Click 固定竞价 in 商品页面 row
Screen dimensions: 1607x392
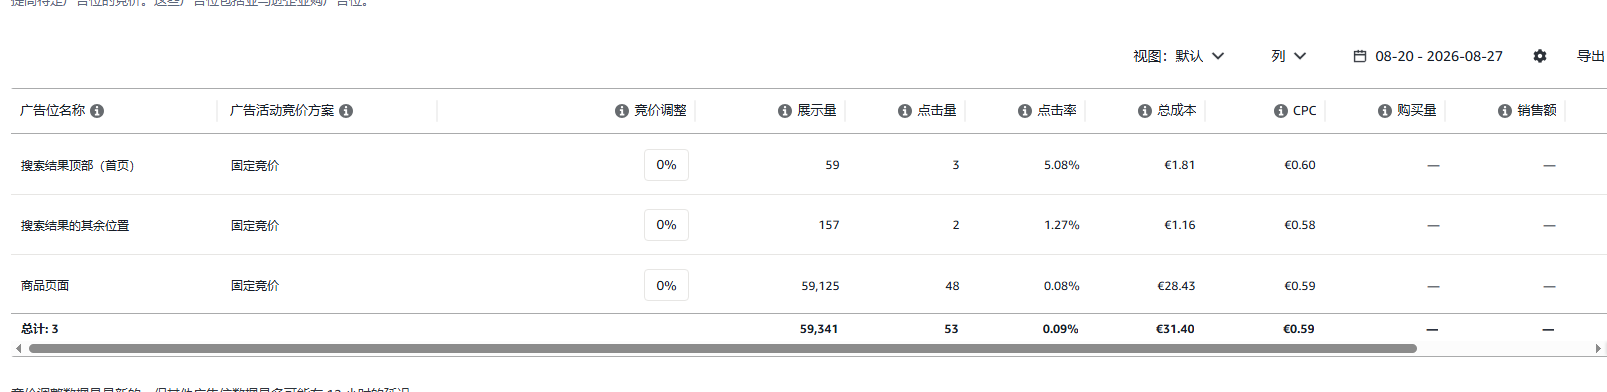255,286
